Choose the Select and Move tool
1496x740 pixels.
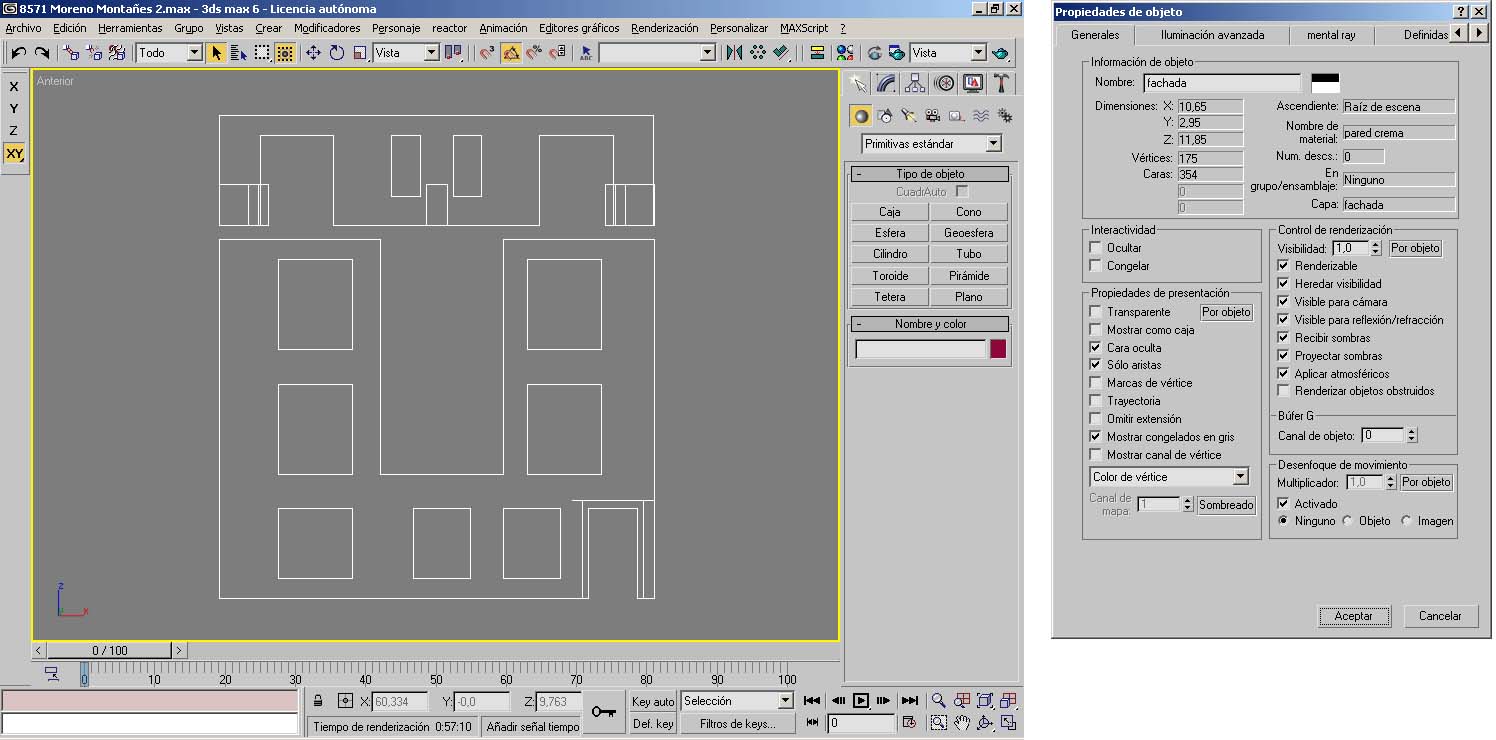click(313, 53)
